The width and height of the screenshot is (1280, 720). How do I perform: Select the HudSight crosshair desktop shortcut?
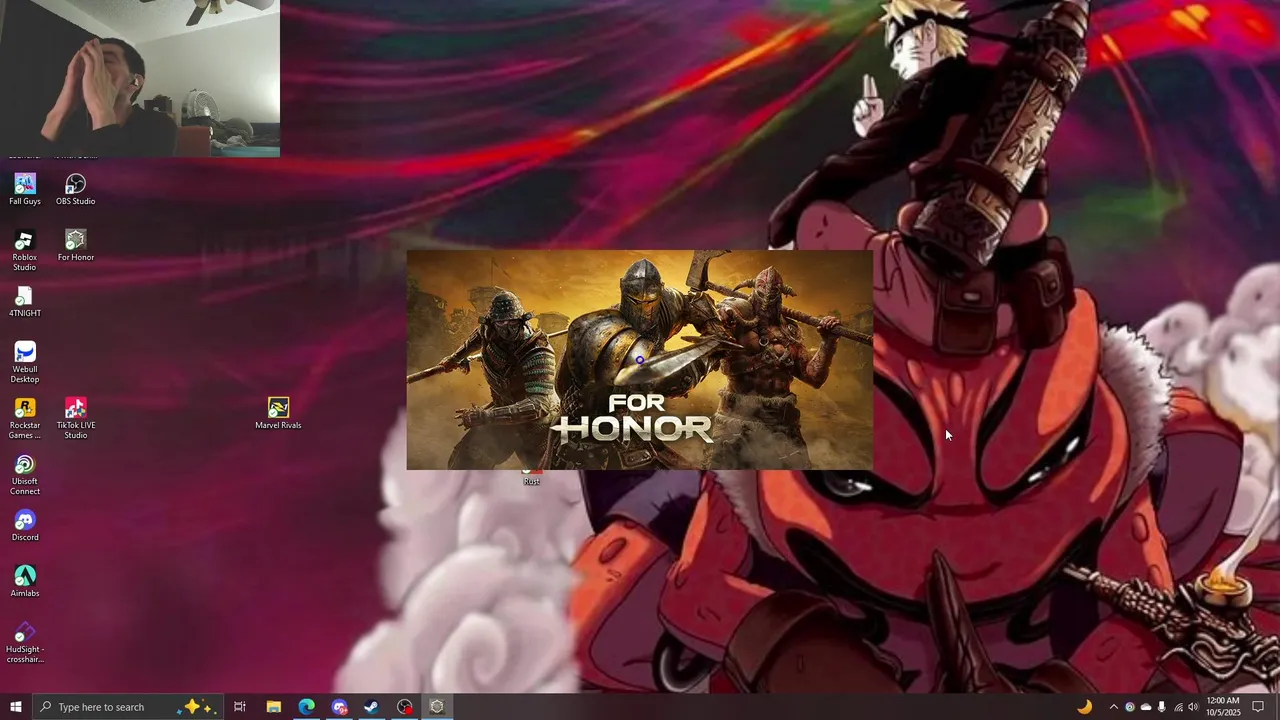pyautogui.click(x=25, y=642)
